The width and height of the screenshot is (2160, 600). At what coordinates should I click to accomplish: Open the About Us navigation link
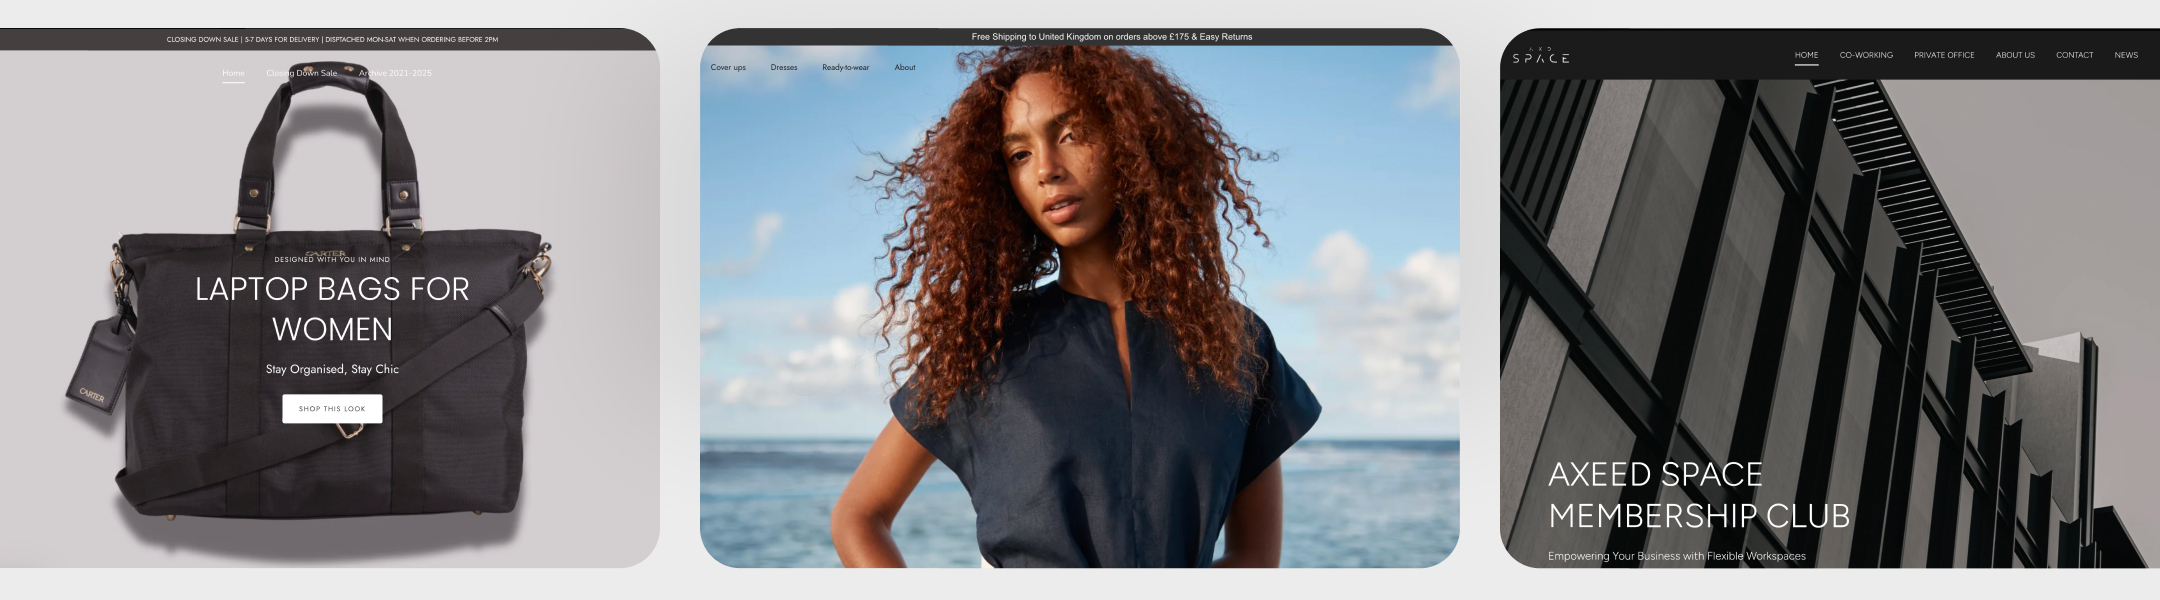coord(2015,55)
